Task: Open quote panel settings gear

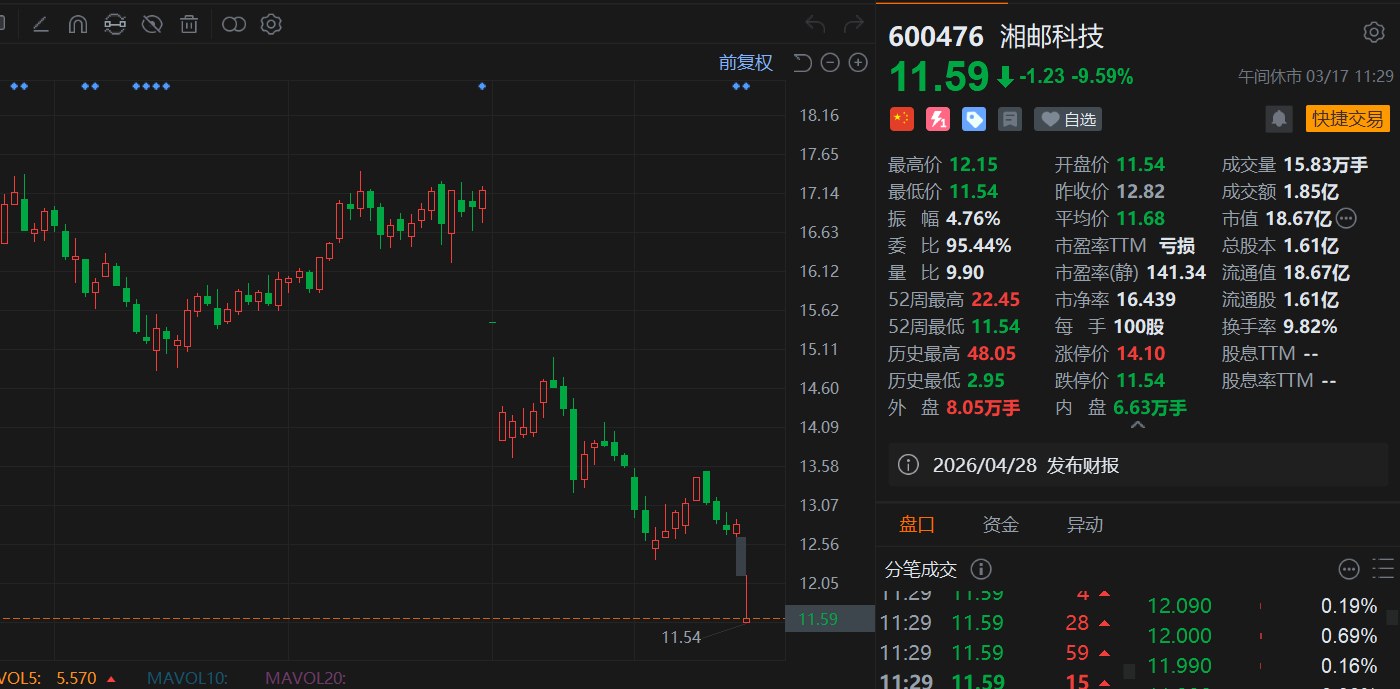Action: click(1374, 33)
